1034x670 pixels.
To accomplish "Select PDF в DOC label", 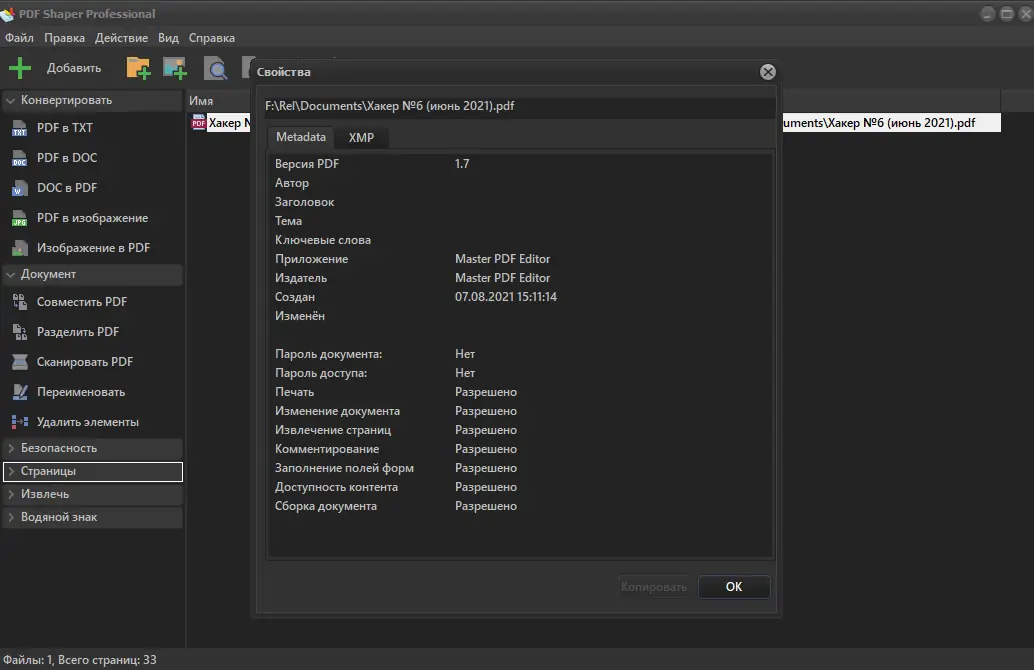I will (x=67, y=158).
